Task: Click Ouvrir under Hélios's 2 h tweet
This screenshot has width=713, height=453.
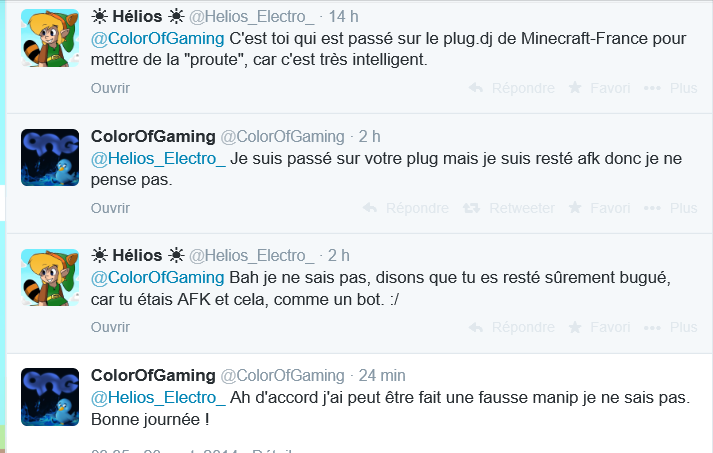Action: coord(111,327)
